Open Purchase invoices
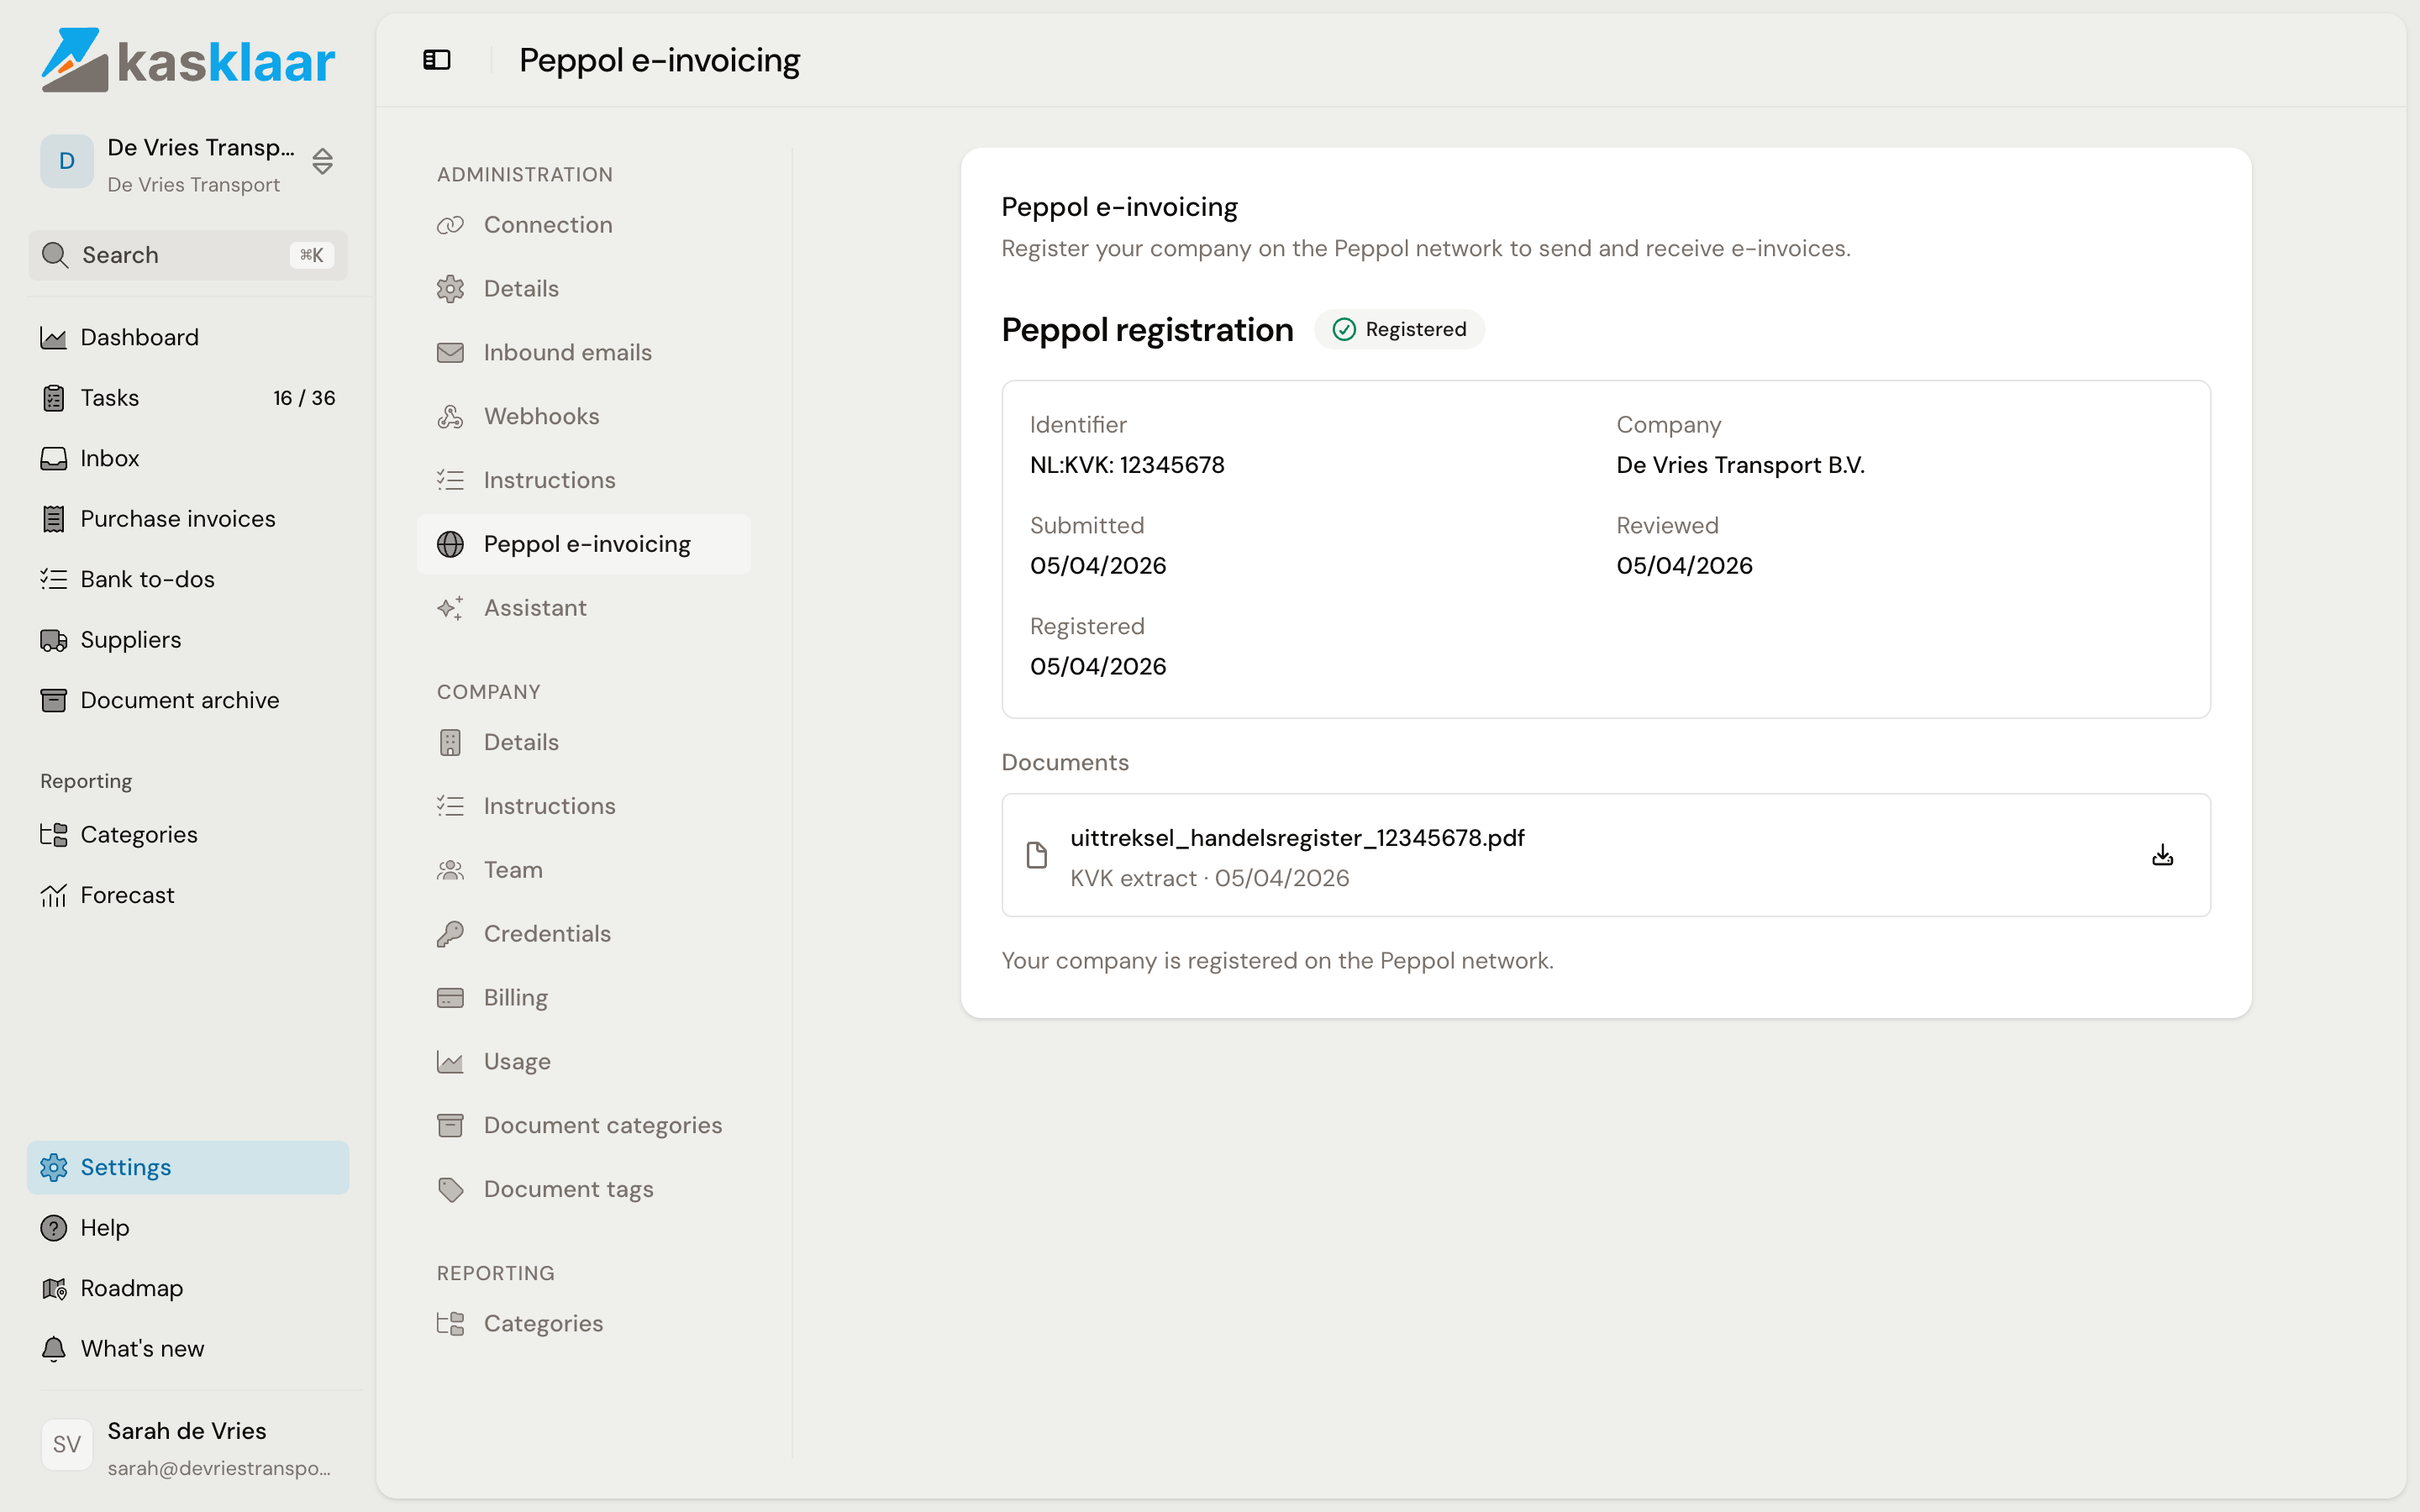This screenshot has width=2420, height=1512. (188, 519)
